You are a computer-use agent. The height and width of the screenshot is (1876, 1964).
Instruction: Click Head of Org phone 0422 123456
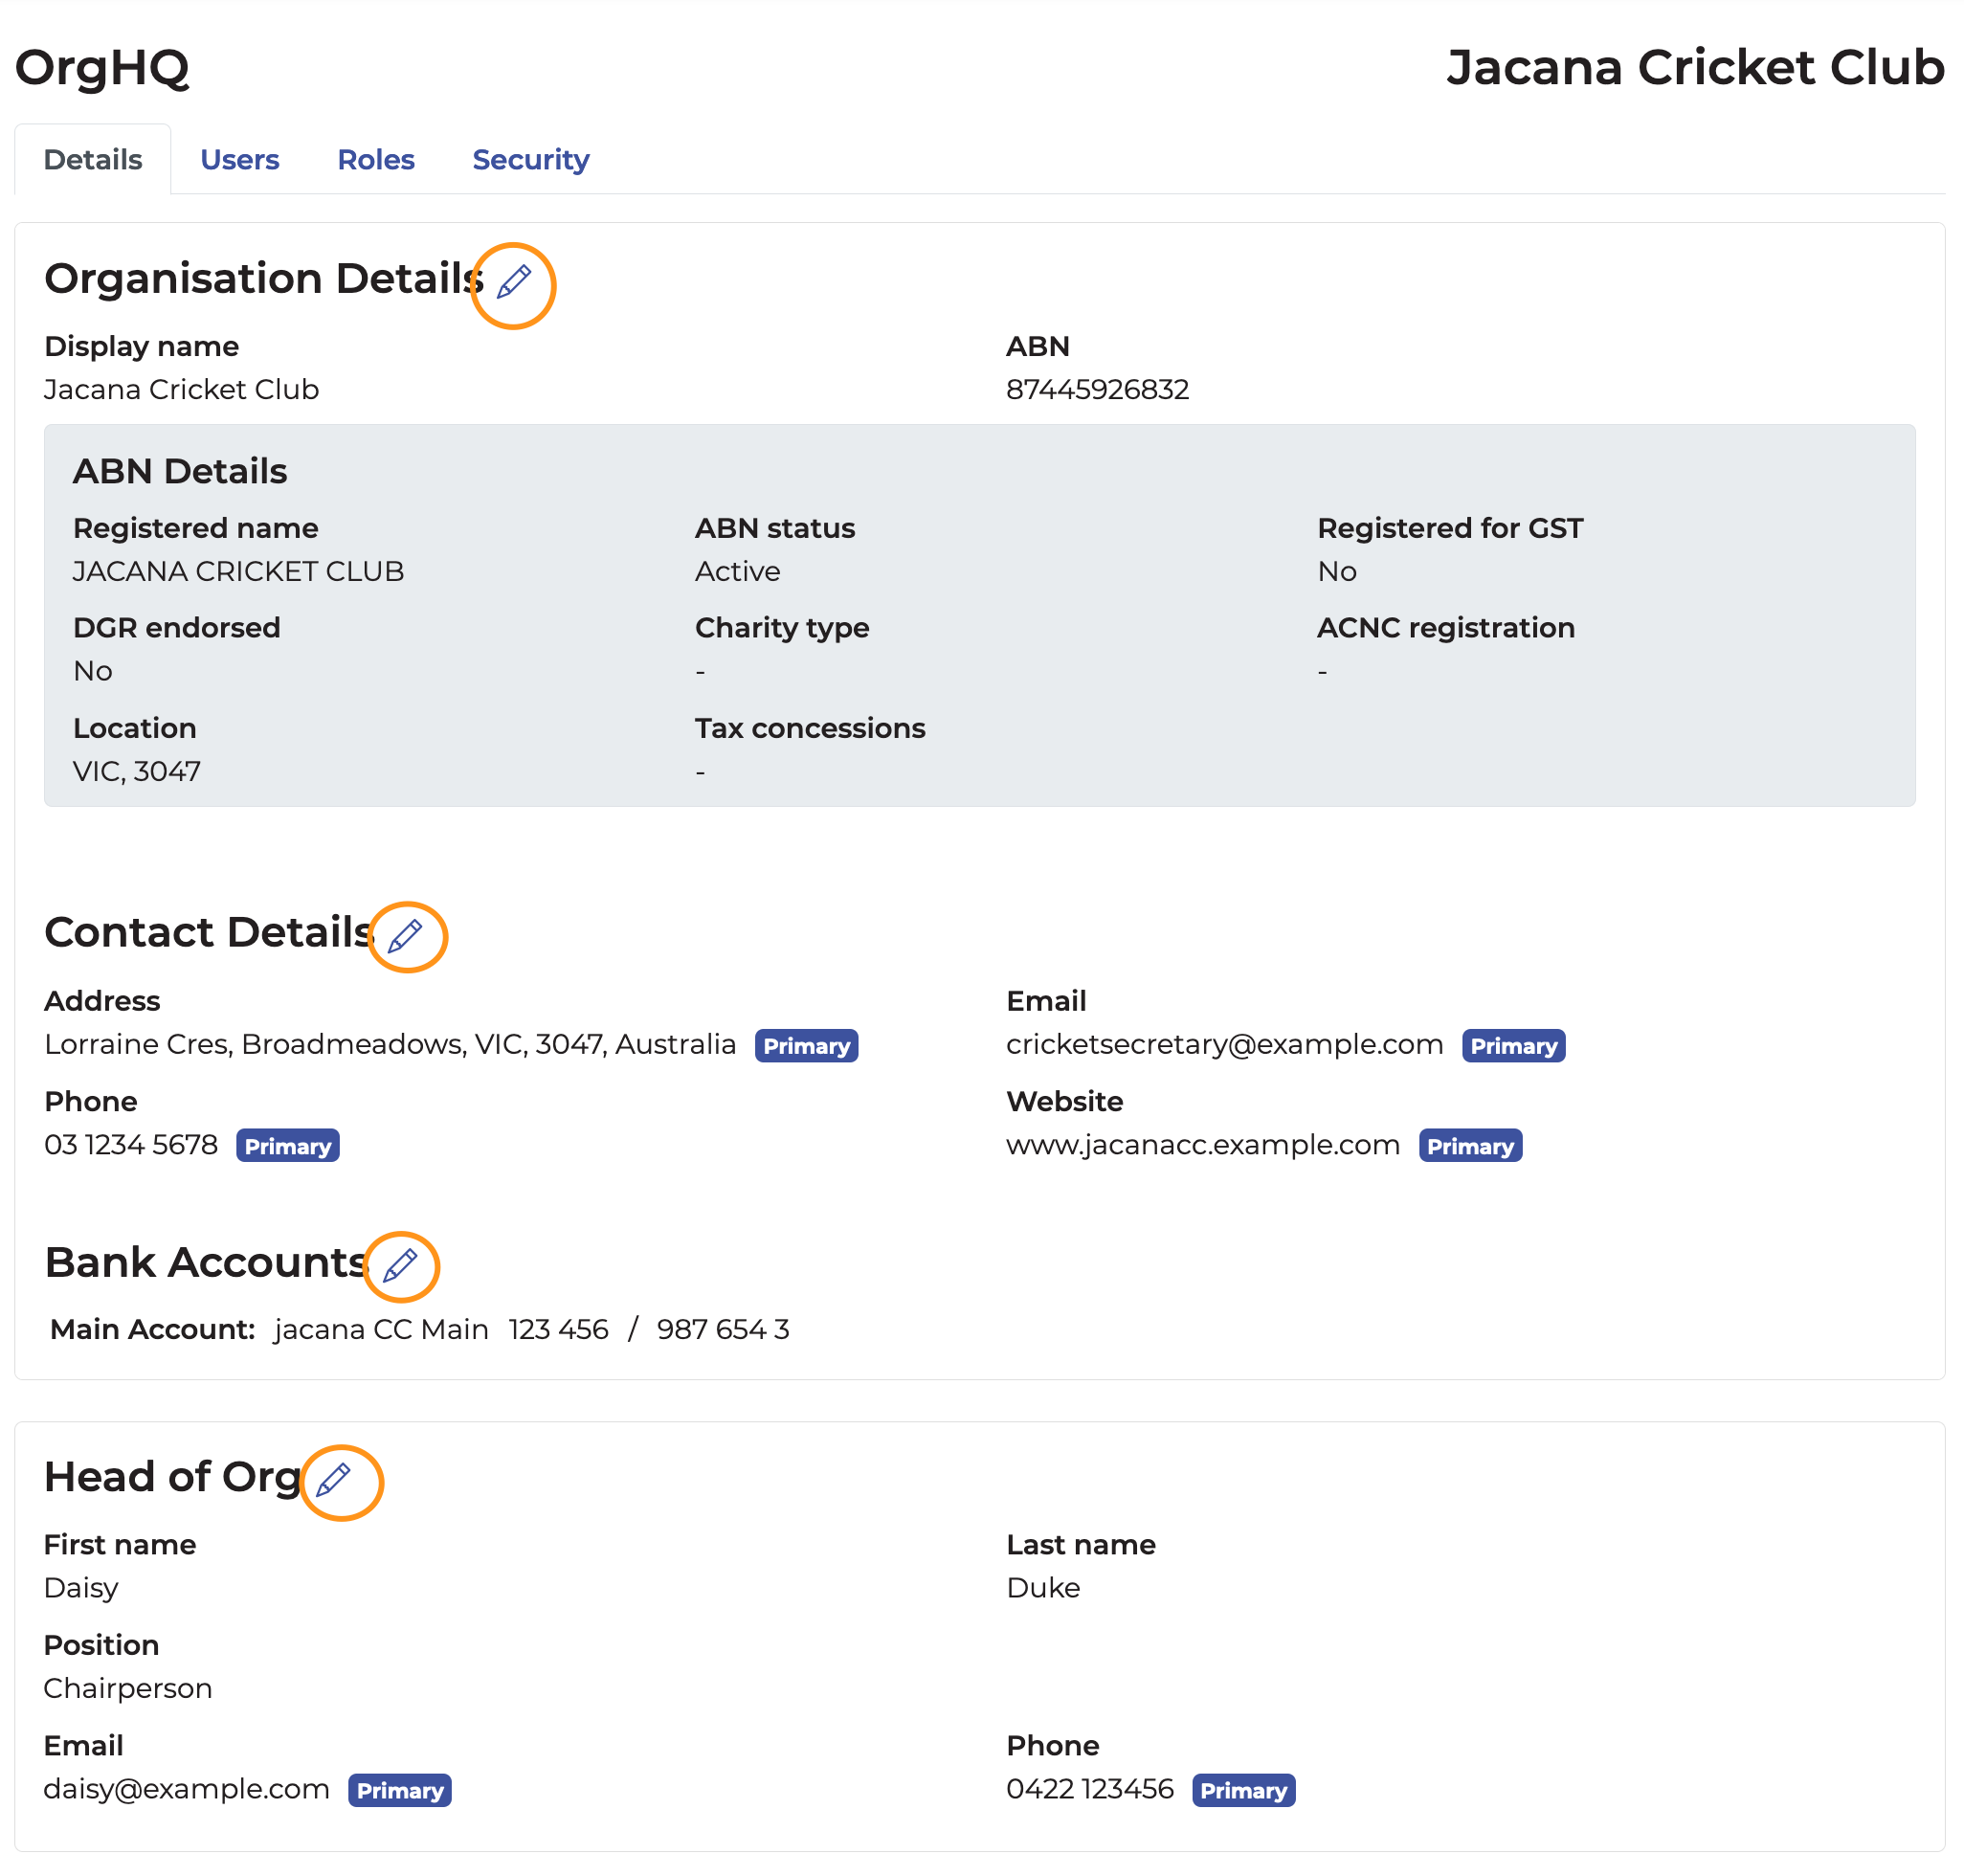click(1089, 1790)
